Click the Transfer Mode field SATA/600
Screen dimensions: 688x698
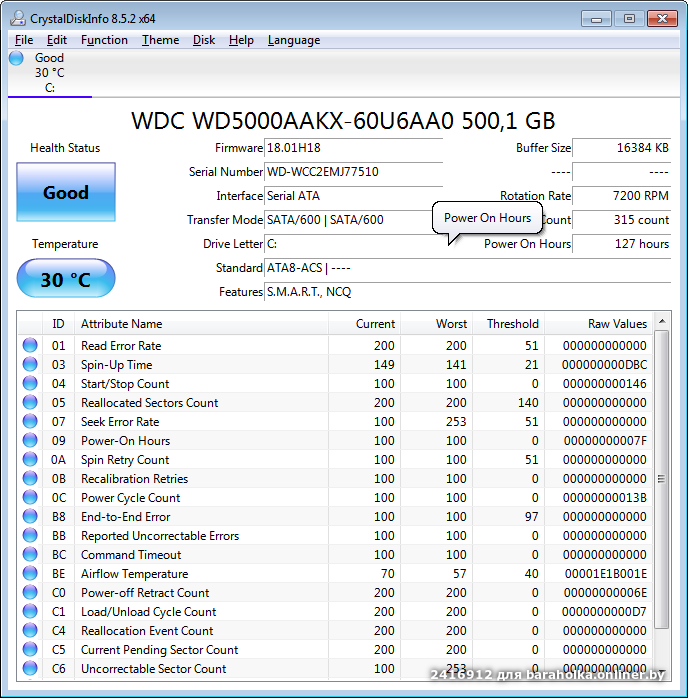coord(353,220)
